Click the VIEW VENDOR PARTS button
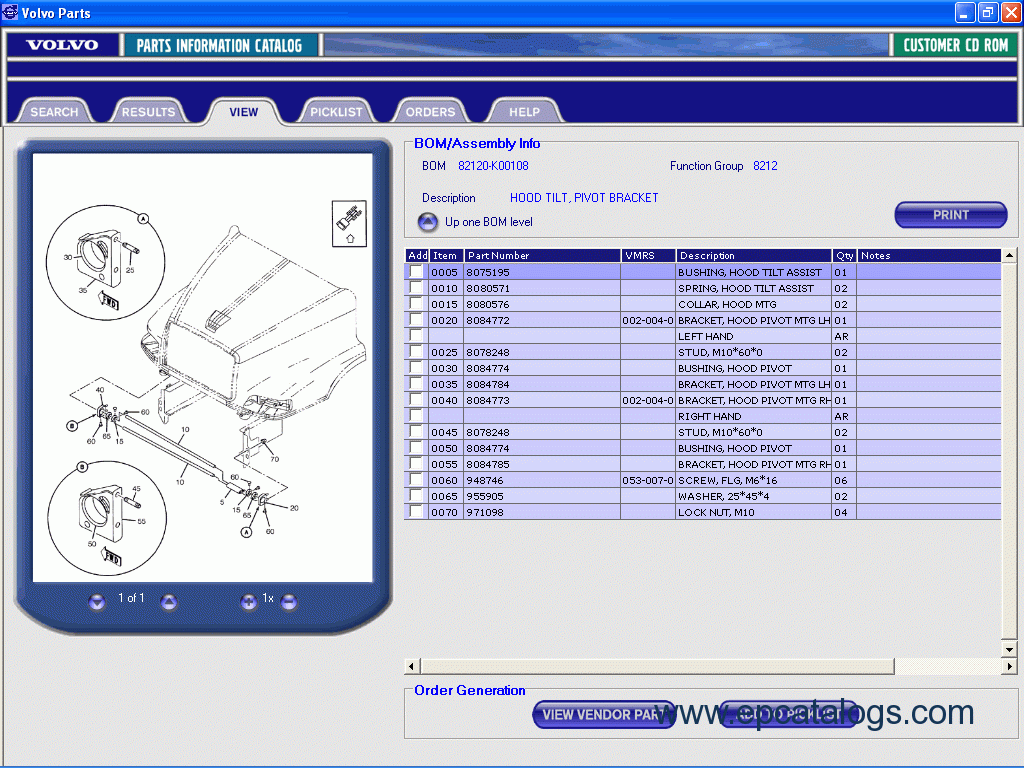Viewport: 1024px width, 768px height. [604, 714]
